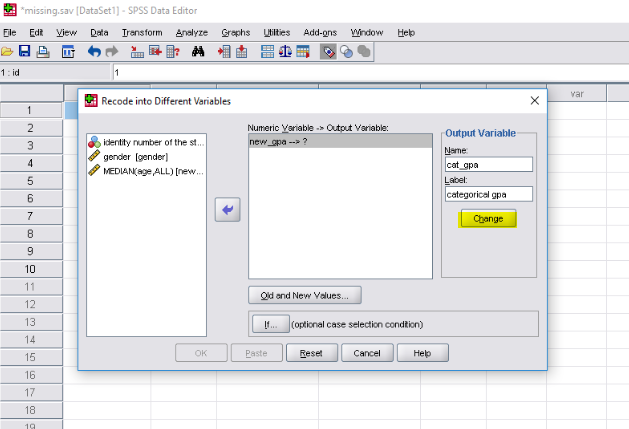Close the Recode into Different Variables dialog
Viewport: 629px width, 429px height.
tap(534, 101)
